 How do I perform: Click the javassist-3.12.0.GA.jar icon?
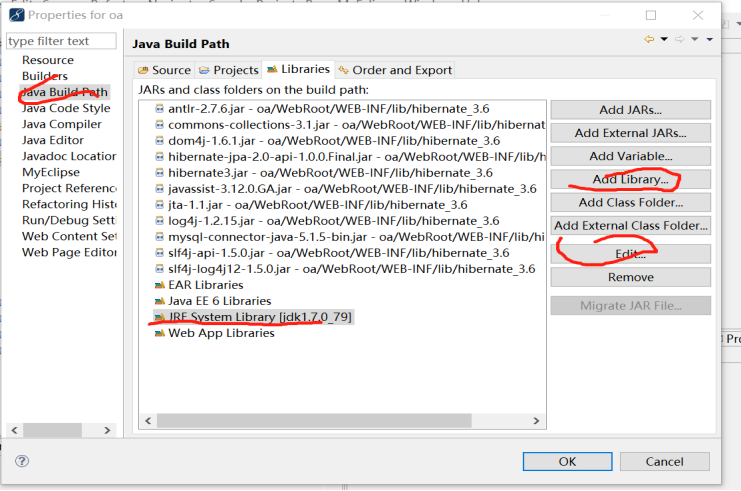[x=160, y=189]
